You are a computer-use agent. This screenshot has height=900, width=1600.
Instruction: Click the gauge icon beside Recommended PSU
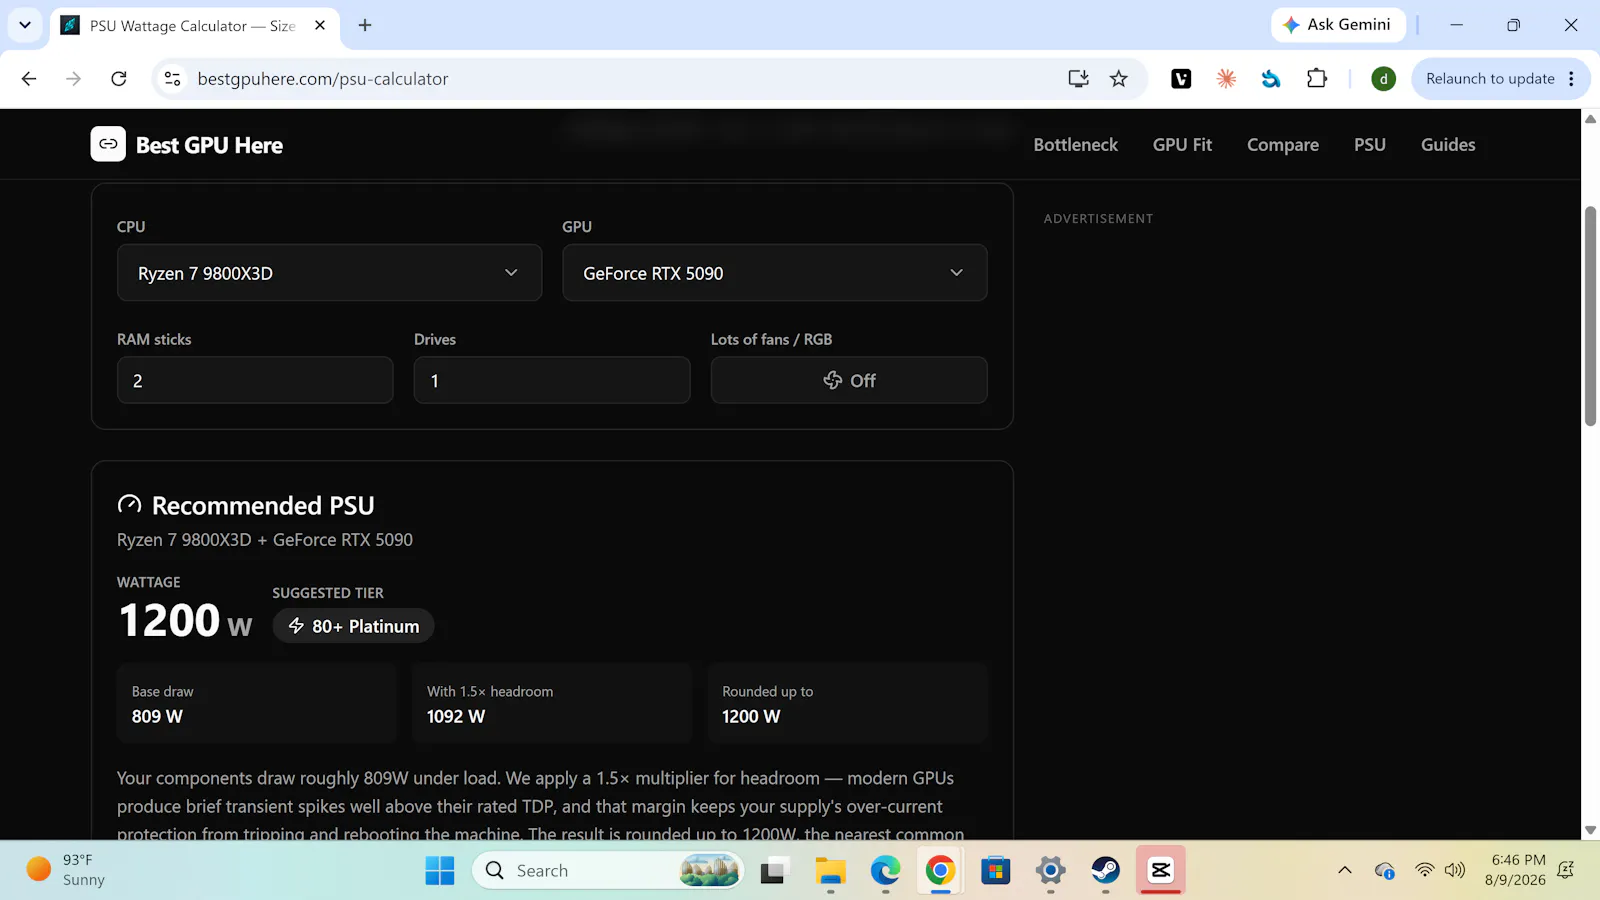pos(130,505)
